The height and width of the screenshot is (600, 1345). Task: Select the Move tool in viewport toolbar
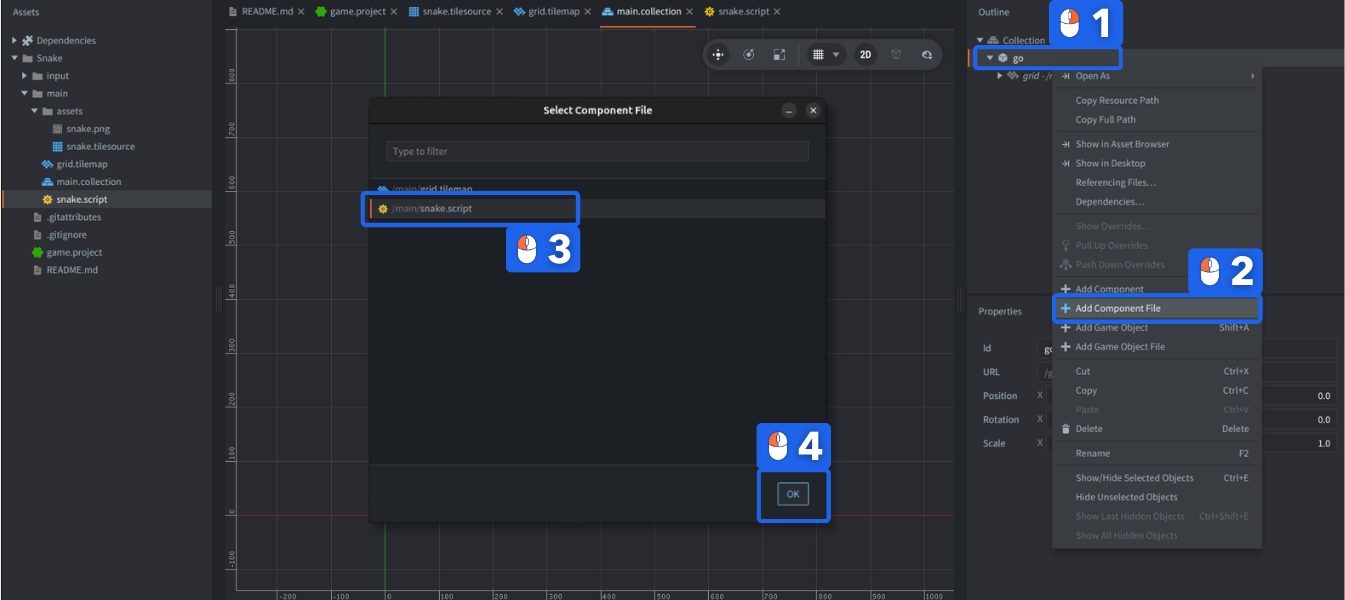tap(718, 55)
